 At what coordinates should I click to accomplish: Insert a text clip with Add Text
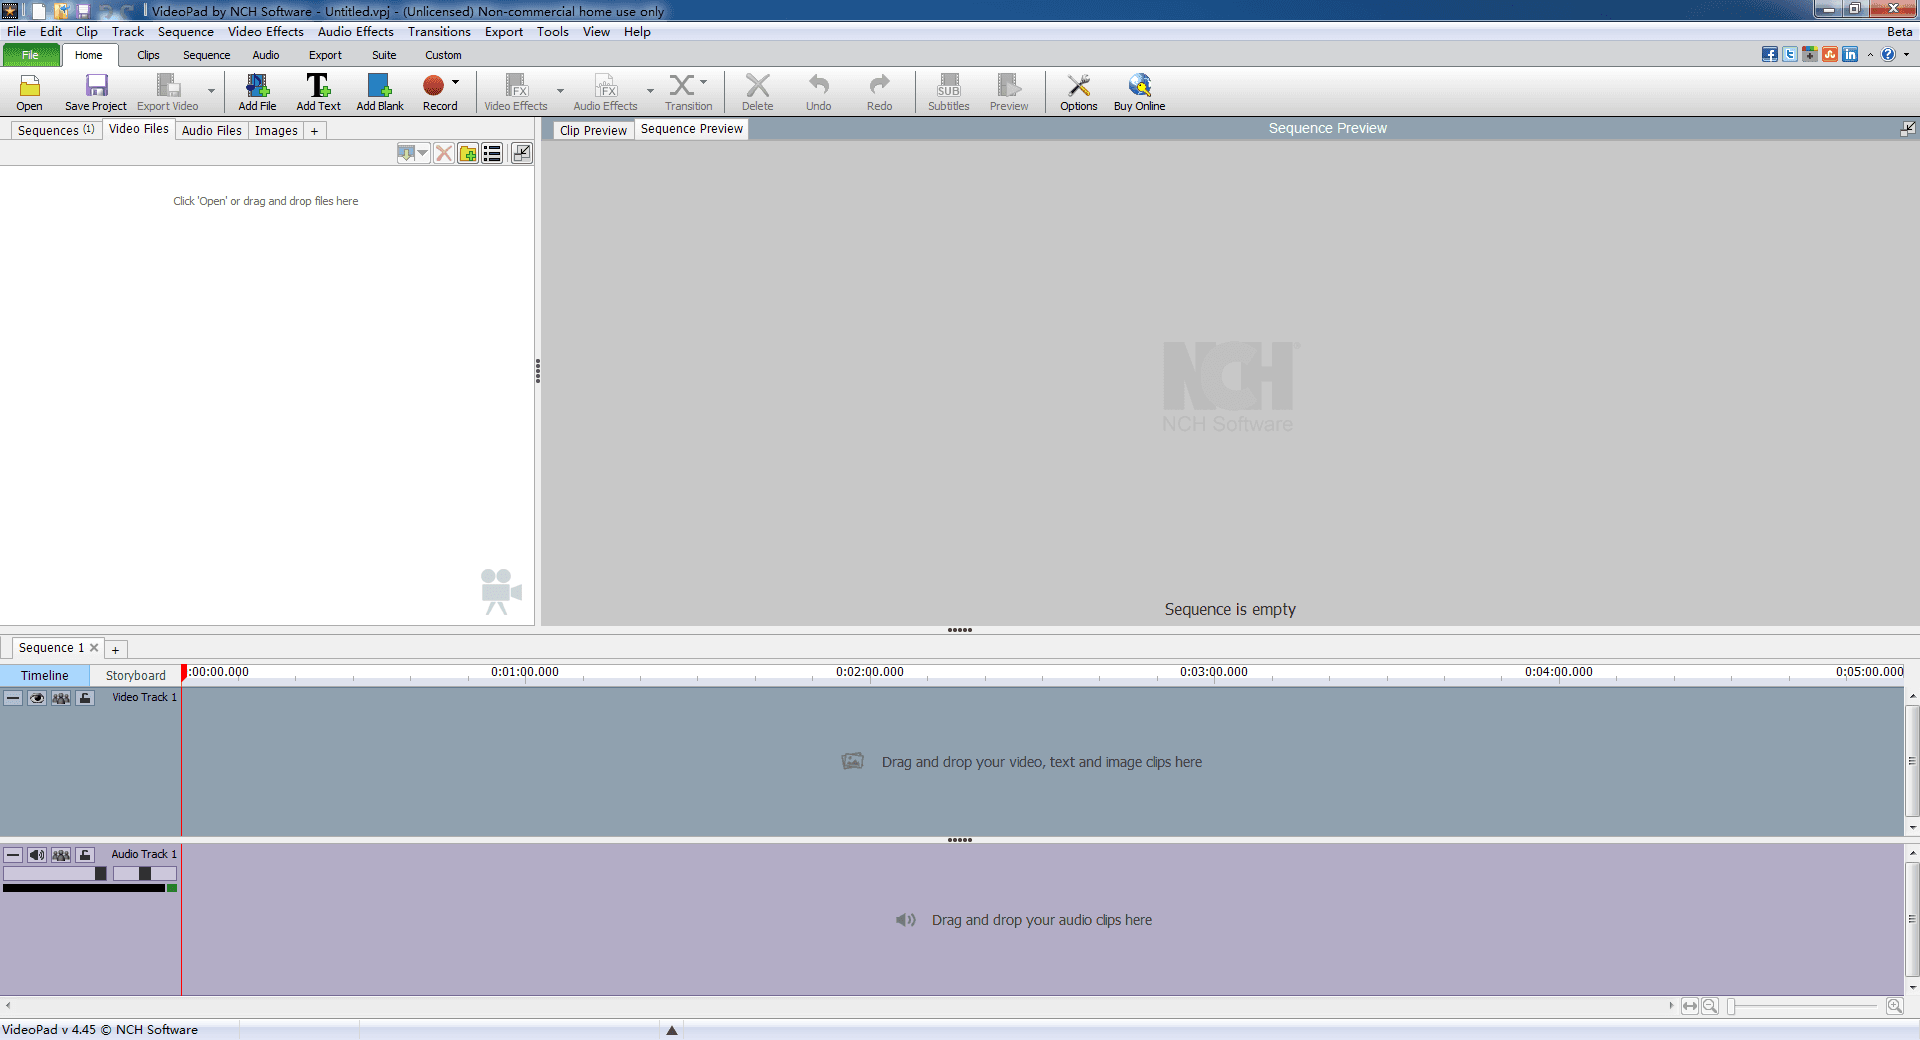[x=318, y=92]
